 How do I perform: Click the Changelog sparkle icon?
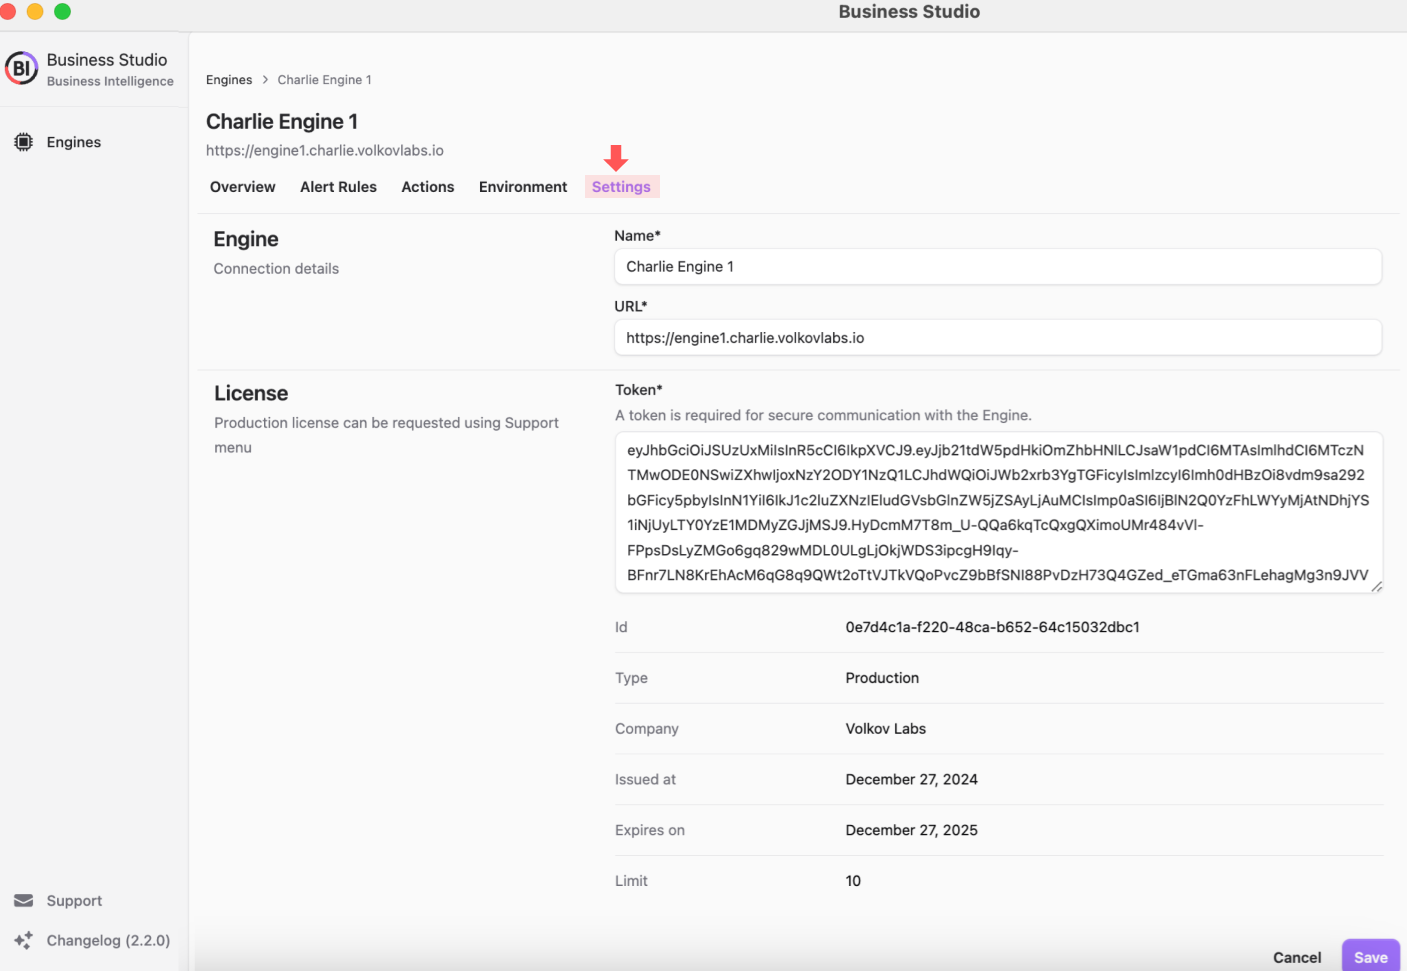24,940
